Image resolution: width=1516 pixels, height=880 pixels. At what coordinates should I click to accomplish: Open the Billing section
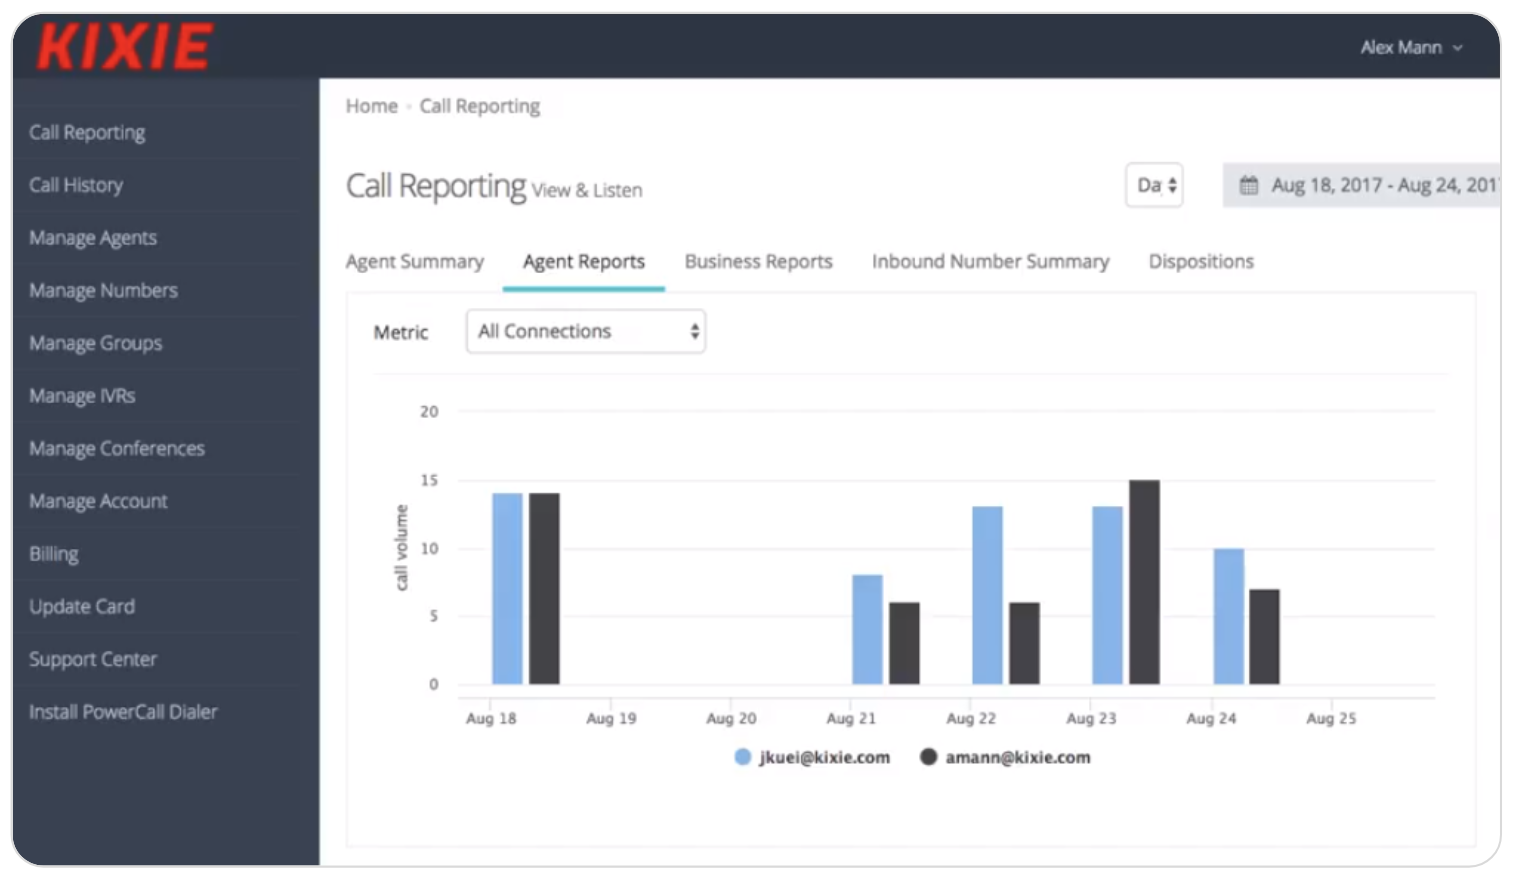(x=54, y=554)
